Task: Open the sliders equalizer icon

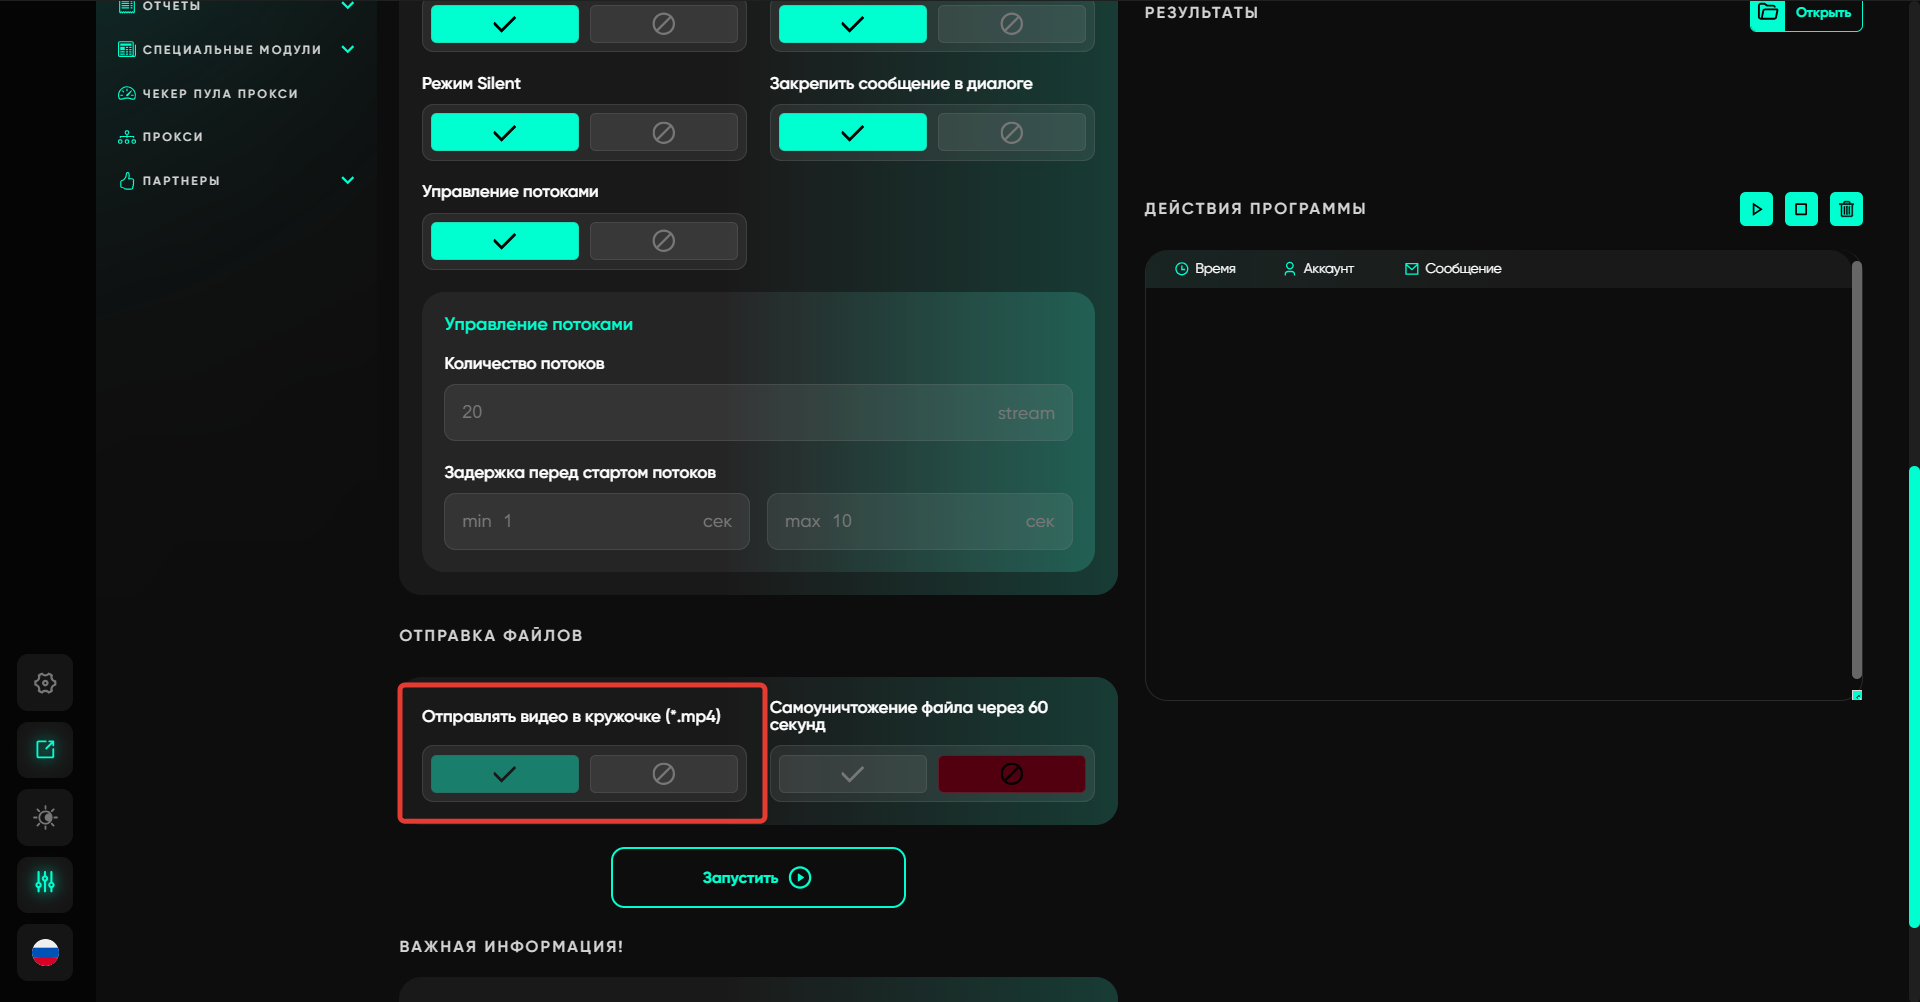Action: click(x=45, y=883)
